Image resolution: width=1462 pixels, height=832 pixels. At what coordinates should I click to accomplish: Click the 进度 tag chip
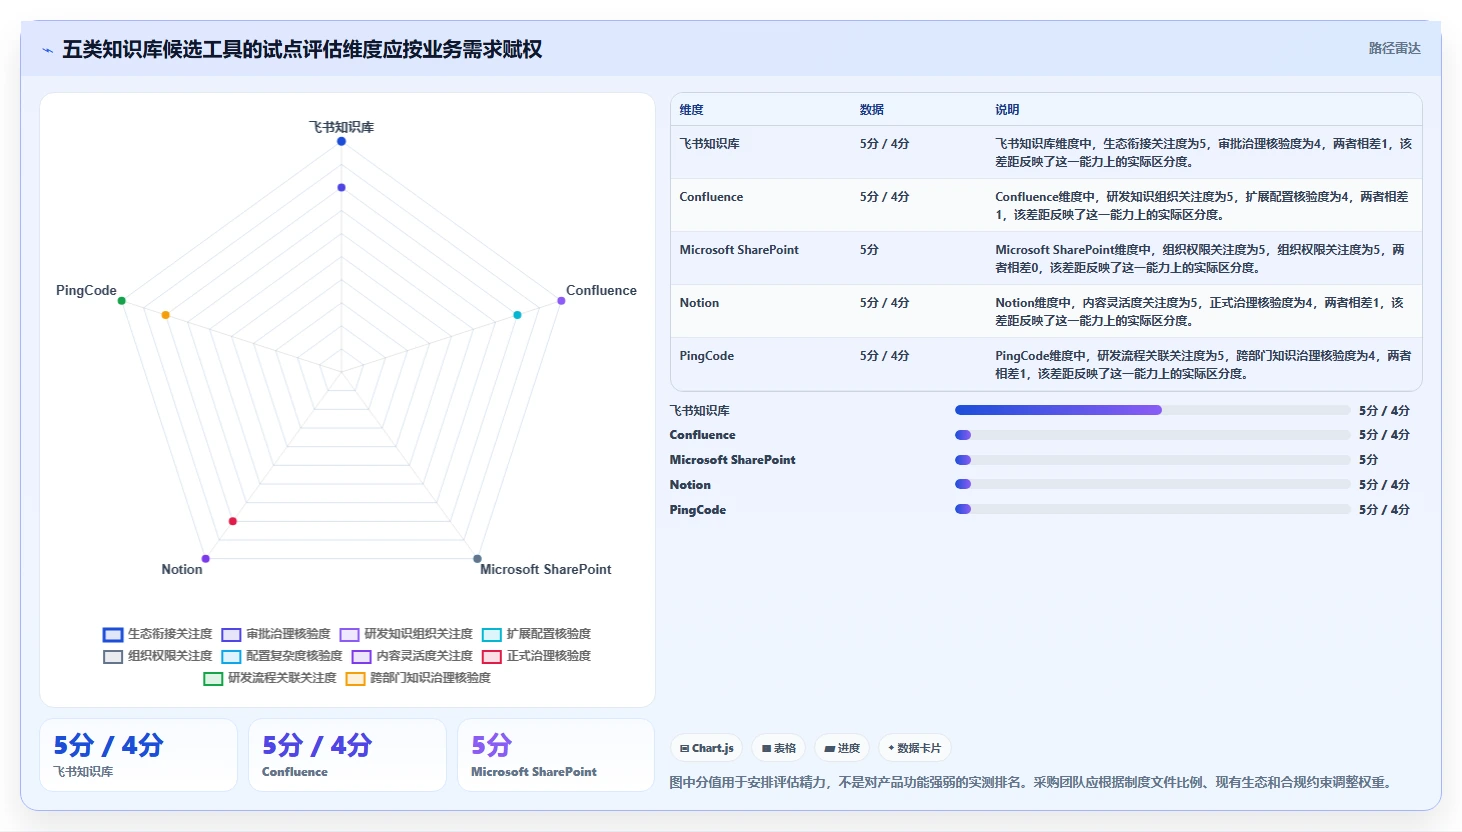pos(842,748)
